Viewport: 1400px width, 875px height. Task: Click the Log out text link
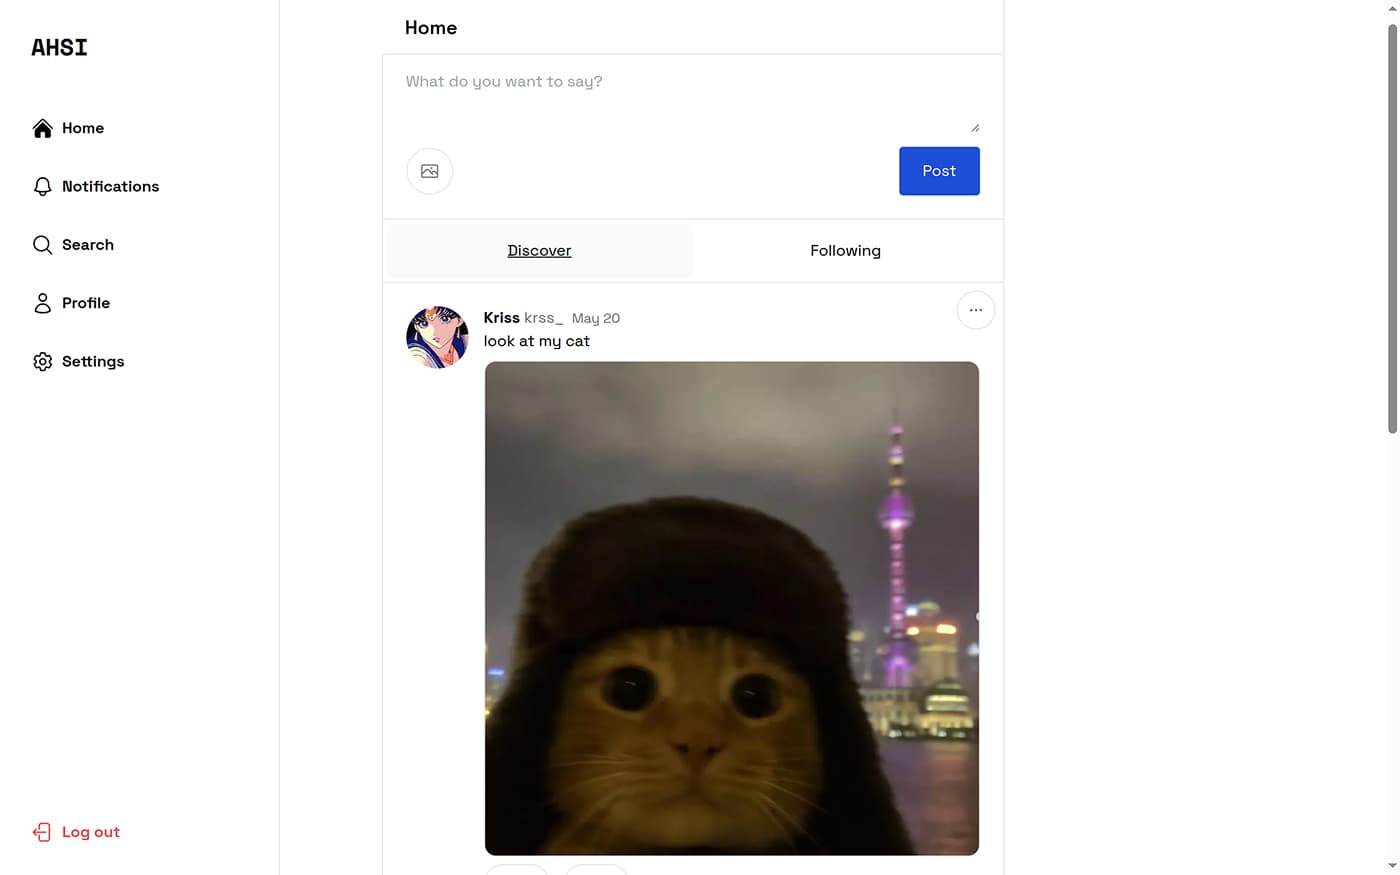click(91, 832)
